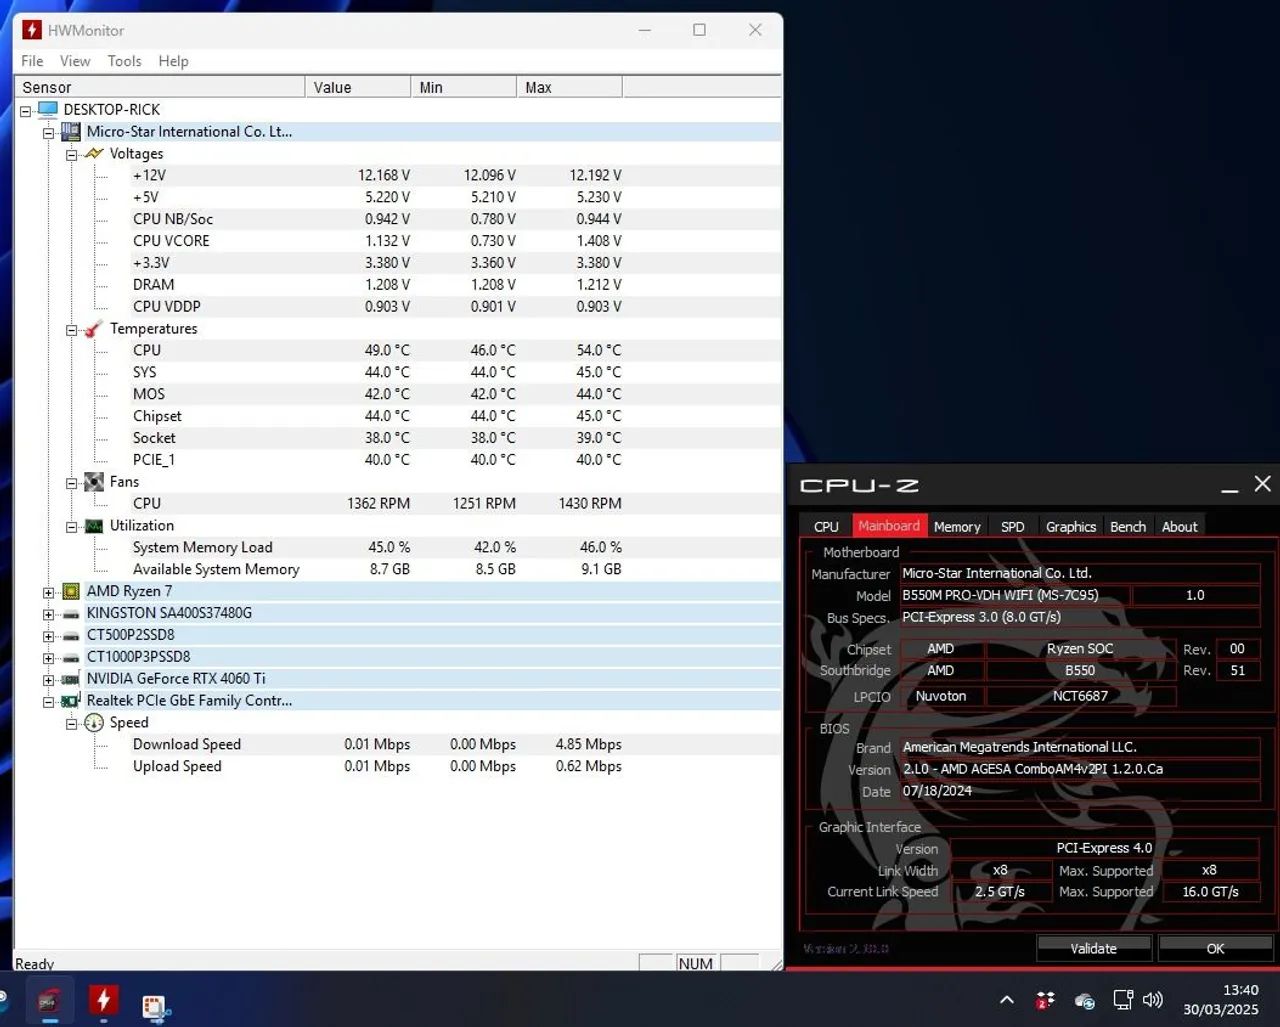
Task: Switch to the SPD tab in CPU-Z
Action: coord(1012,526)
